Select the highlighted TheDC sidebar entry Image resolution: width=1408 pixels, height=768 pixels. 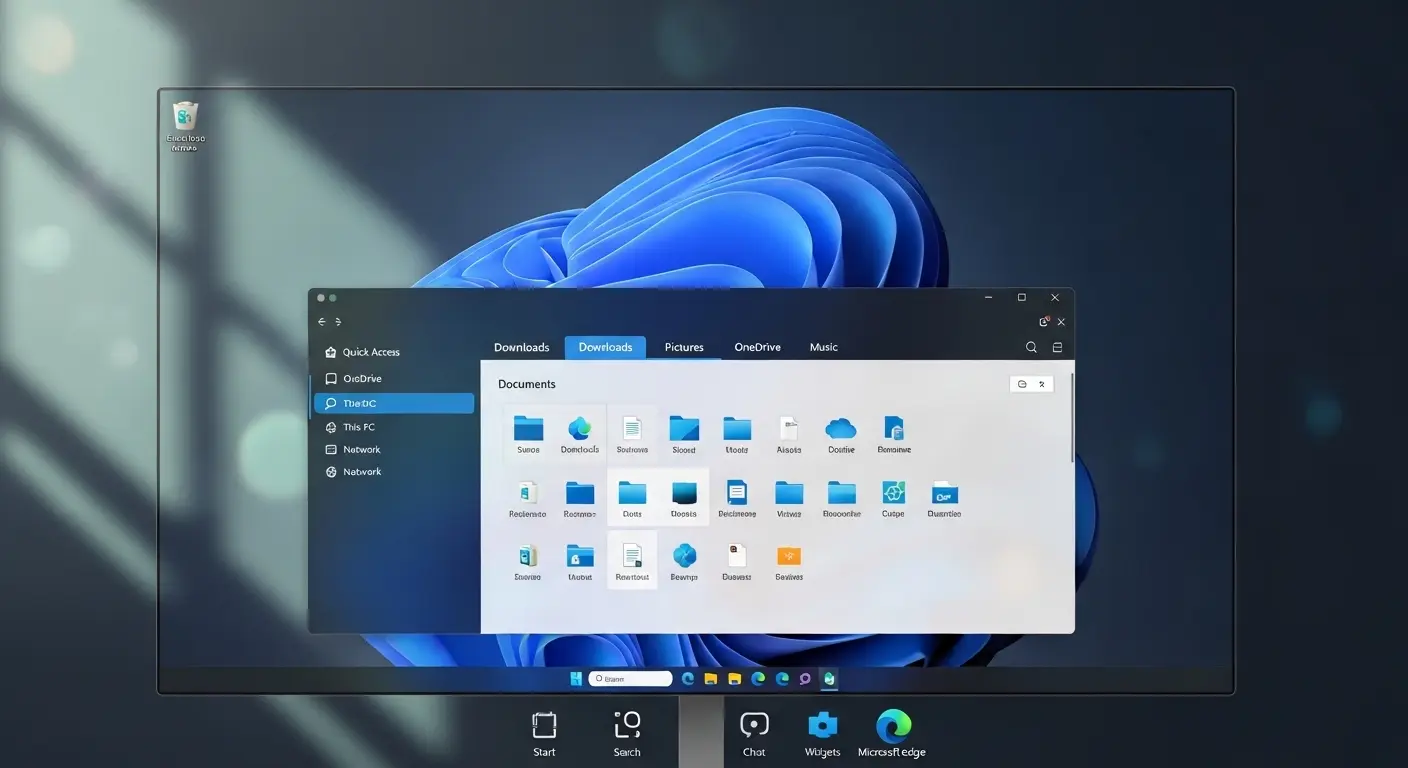click(394, 403)
